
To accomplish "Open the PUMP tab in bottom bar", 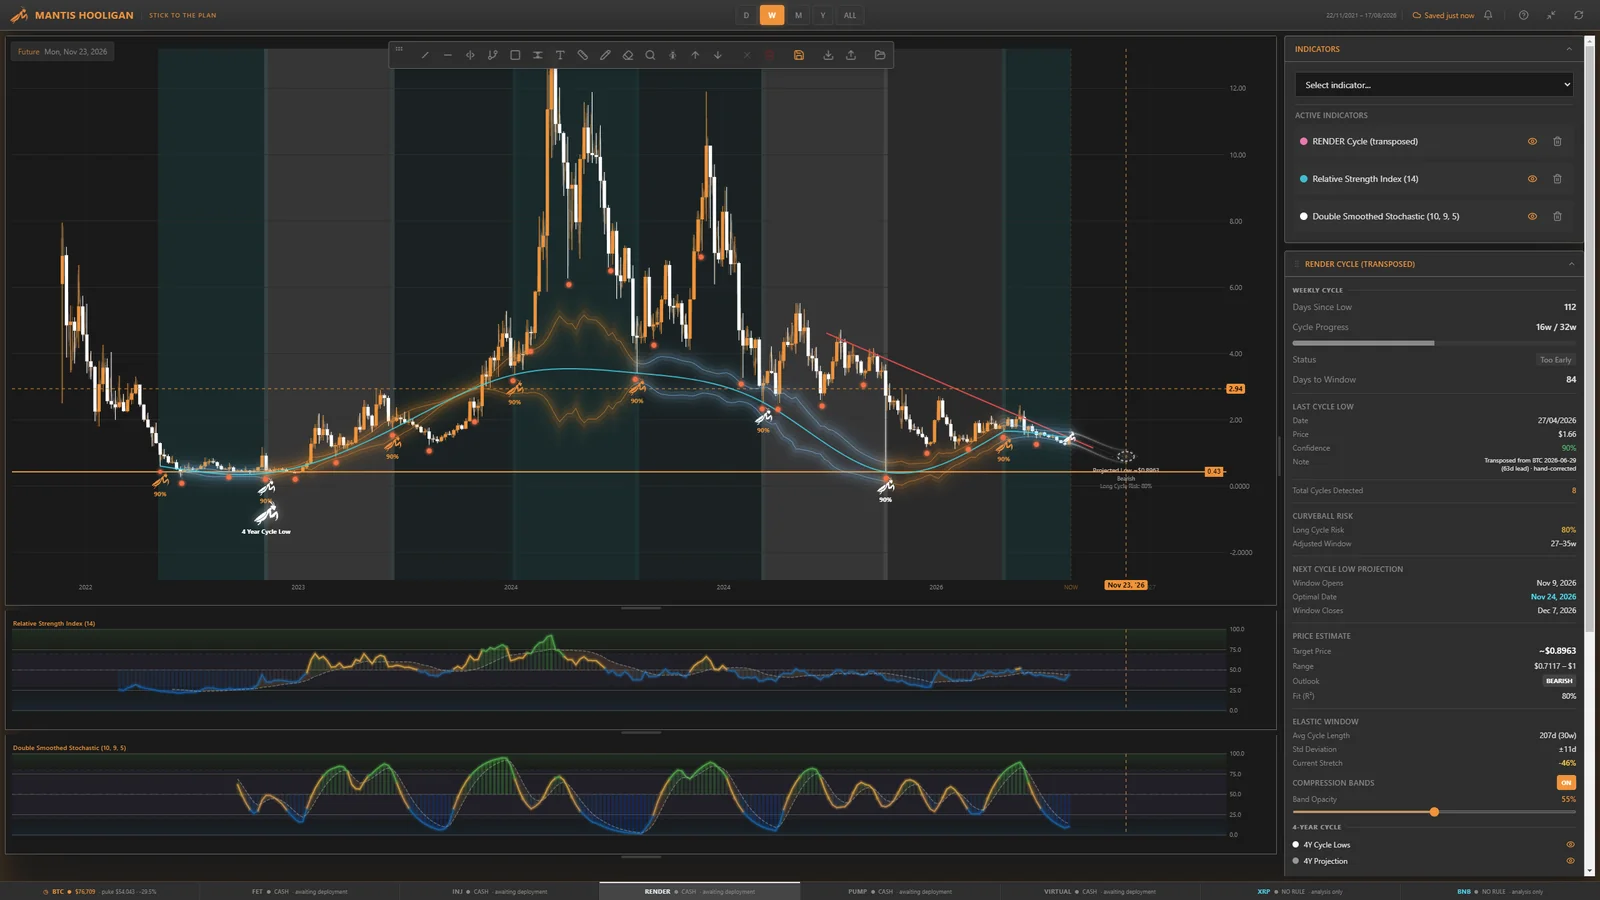I will [900, 891].
